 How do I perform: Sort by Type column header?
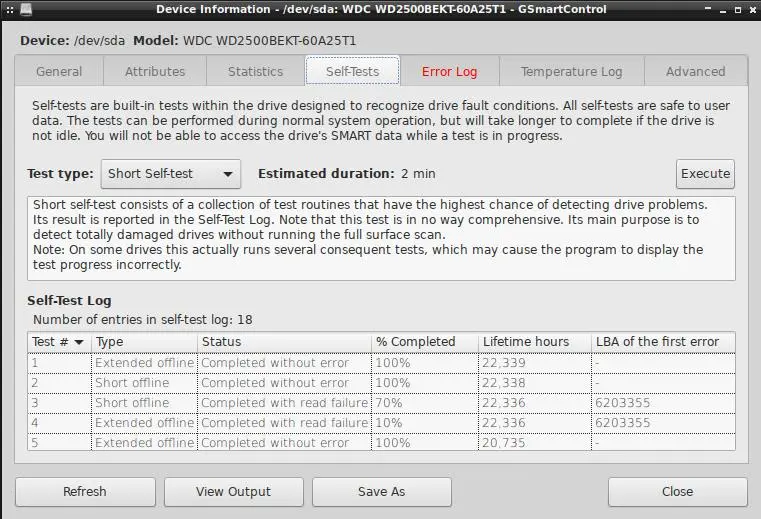click(144, 342)
